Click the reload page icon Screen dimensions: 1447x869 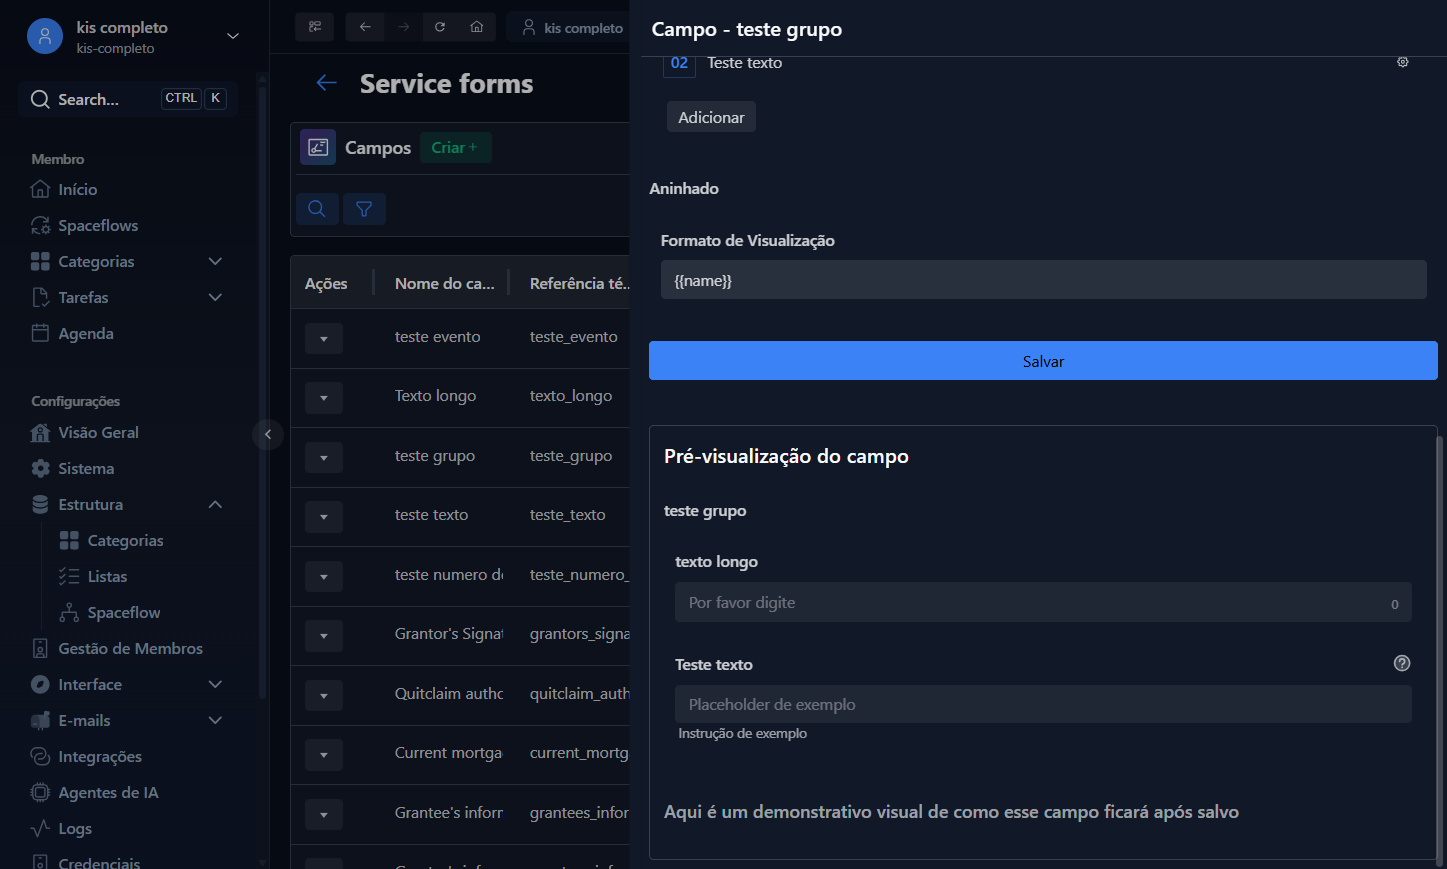[x=440, y=27]
